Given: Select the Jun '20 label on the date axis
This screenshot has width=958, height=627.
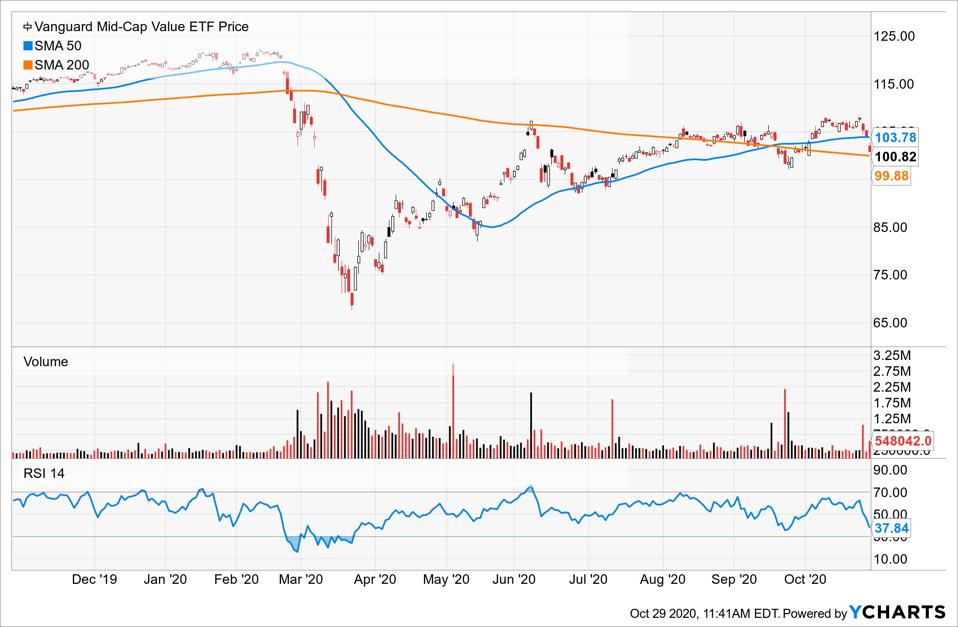Looking at the screenshot, I should (x=516, y=578).
